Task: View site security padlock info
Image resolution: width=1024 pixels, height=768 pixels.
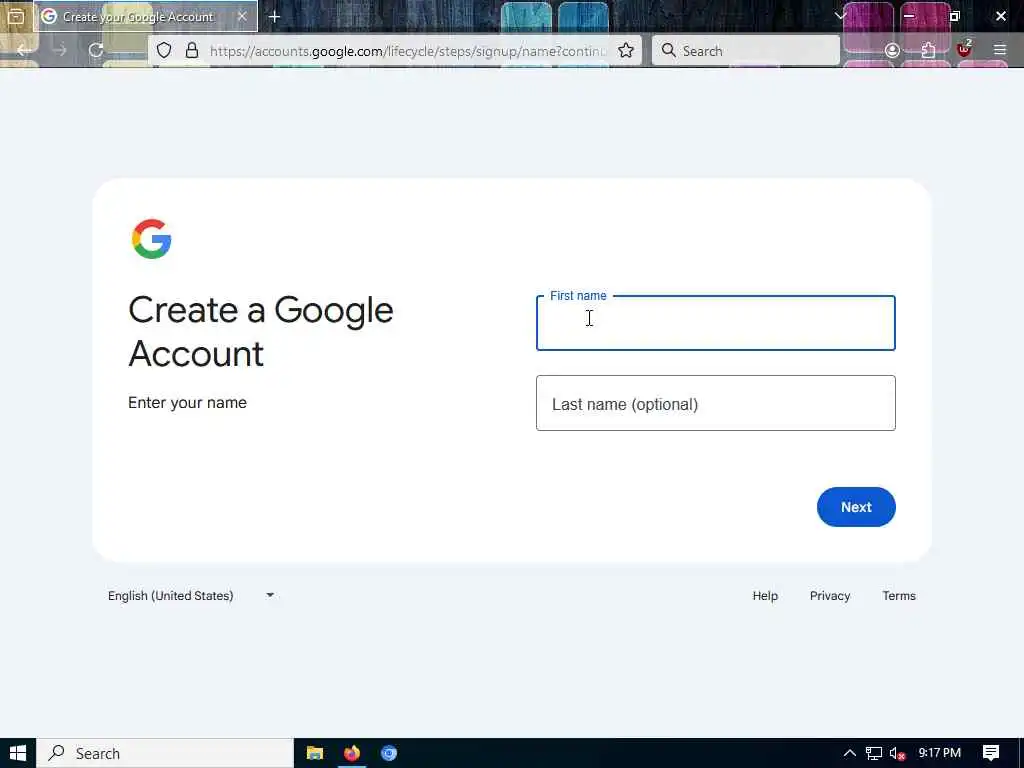Action: point(191,50)
